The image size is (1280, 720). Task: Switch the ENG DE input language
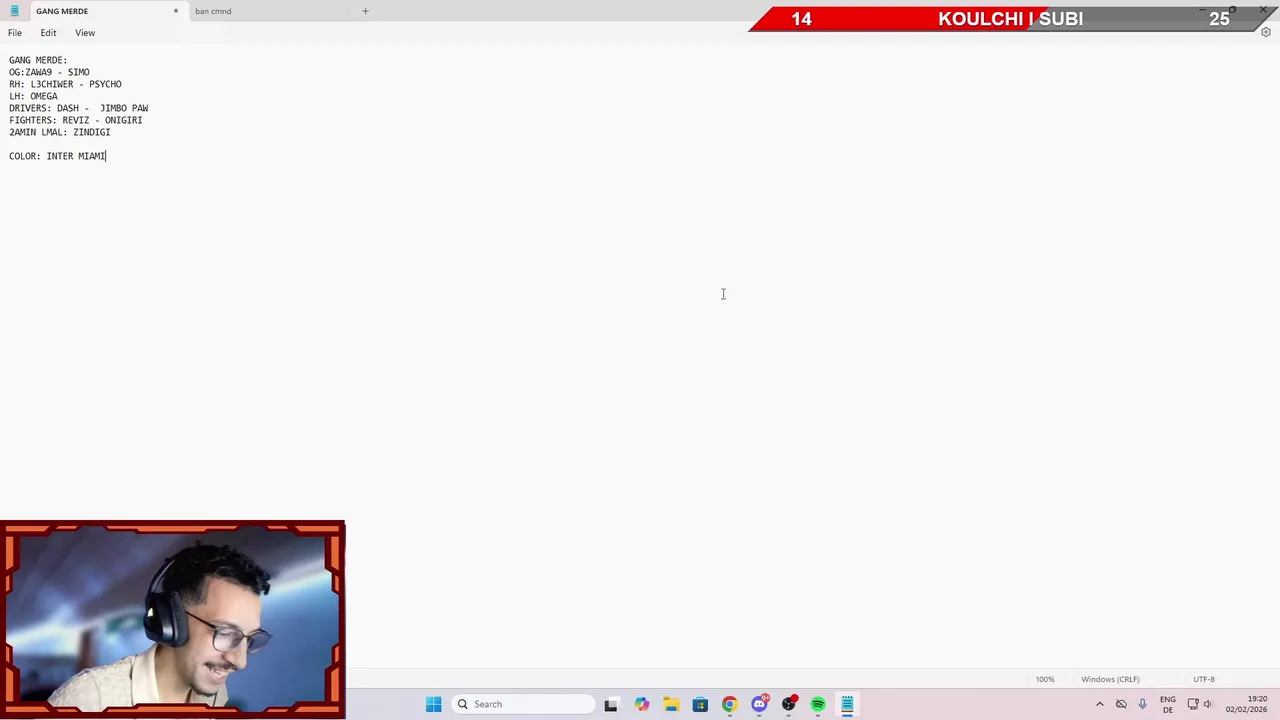point(1167,704)
